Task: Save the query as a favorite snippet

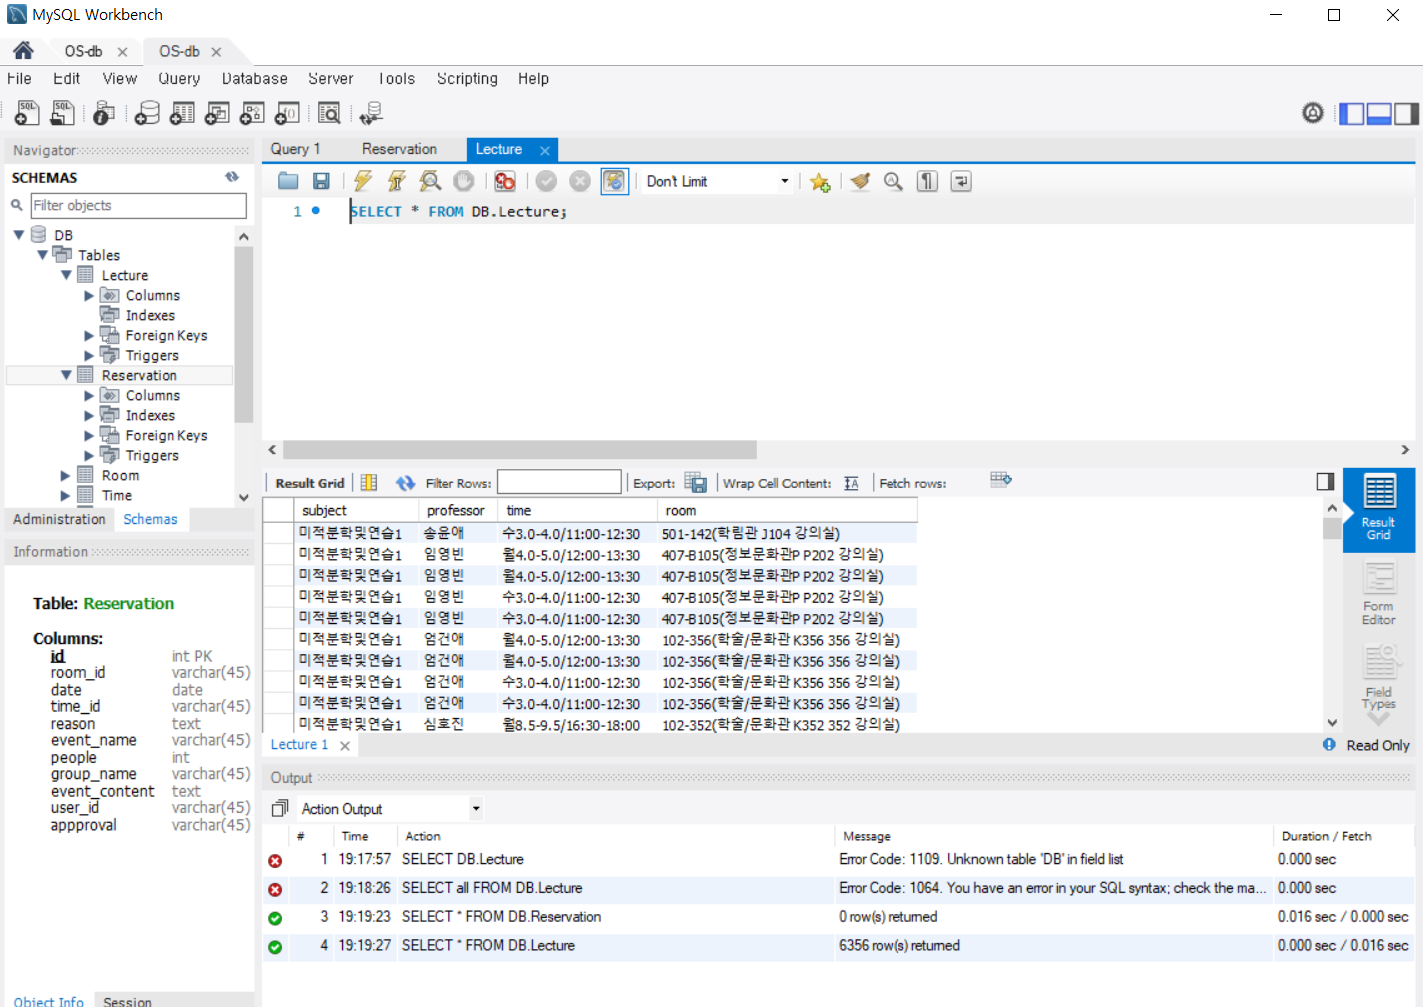Action: coord(820,181)
